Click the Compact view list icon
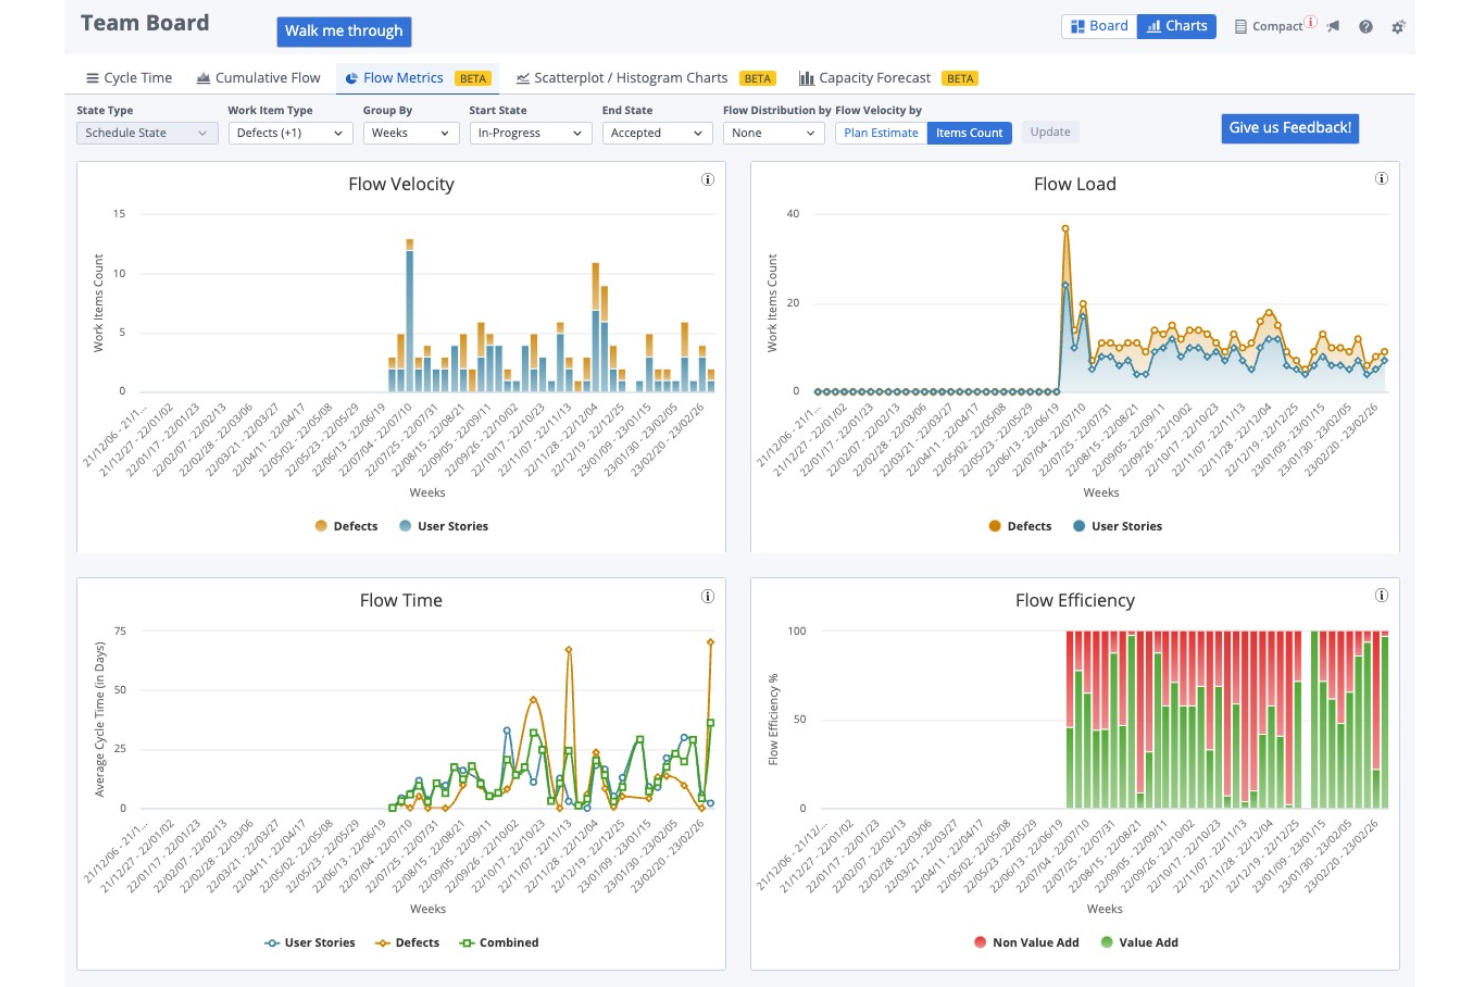The width and height of the screenshot is (1480, 987). coord(1241,27)
